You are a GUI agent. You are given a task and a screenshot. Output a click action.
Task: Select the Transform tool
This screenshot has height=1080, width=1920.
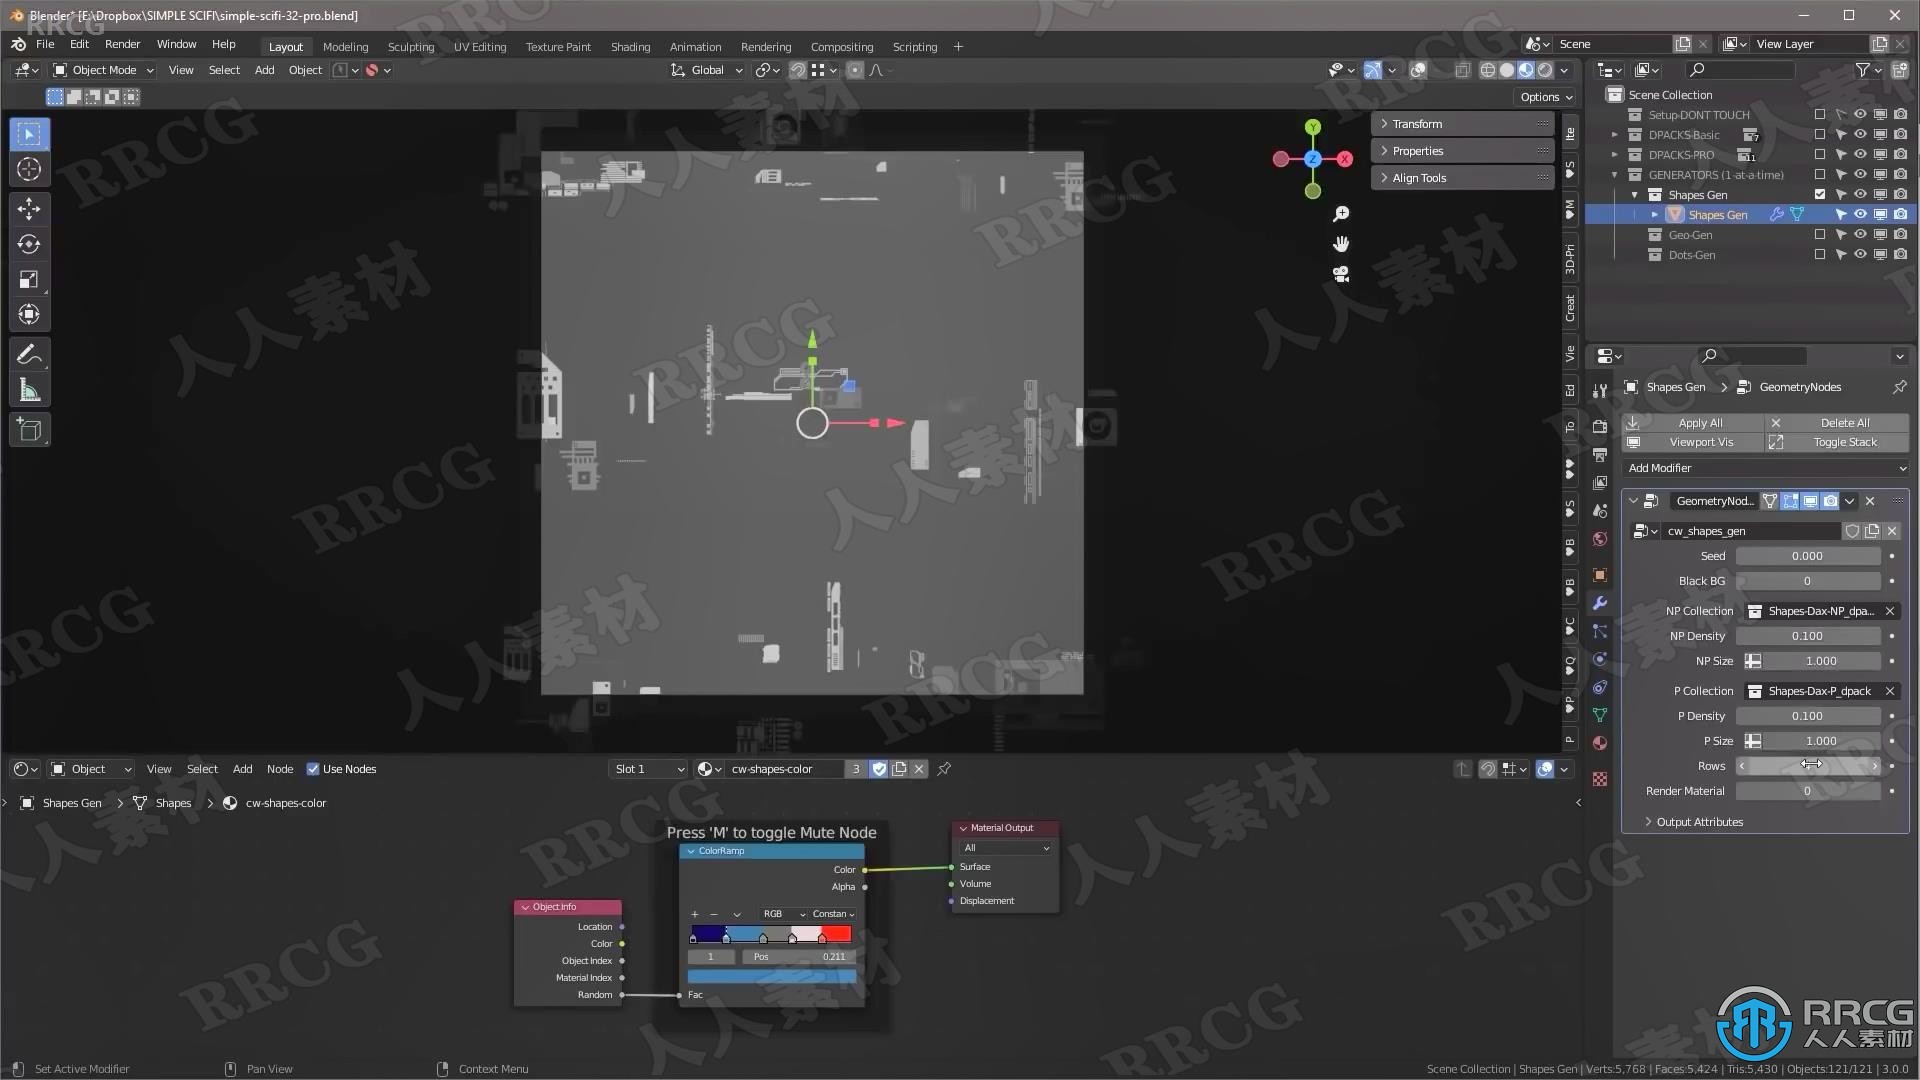tap(29, 314)
